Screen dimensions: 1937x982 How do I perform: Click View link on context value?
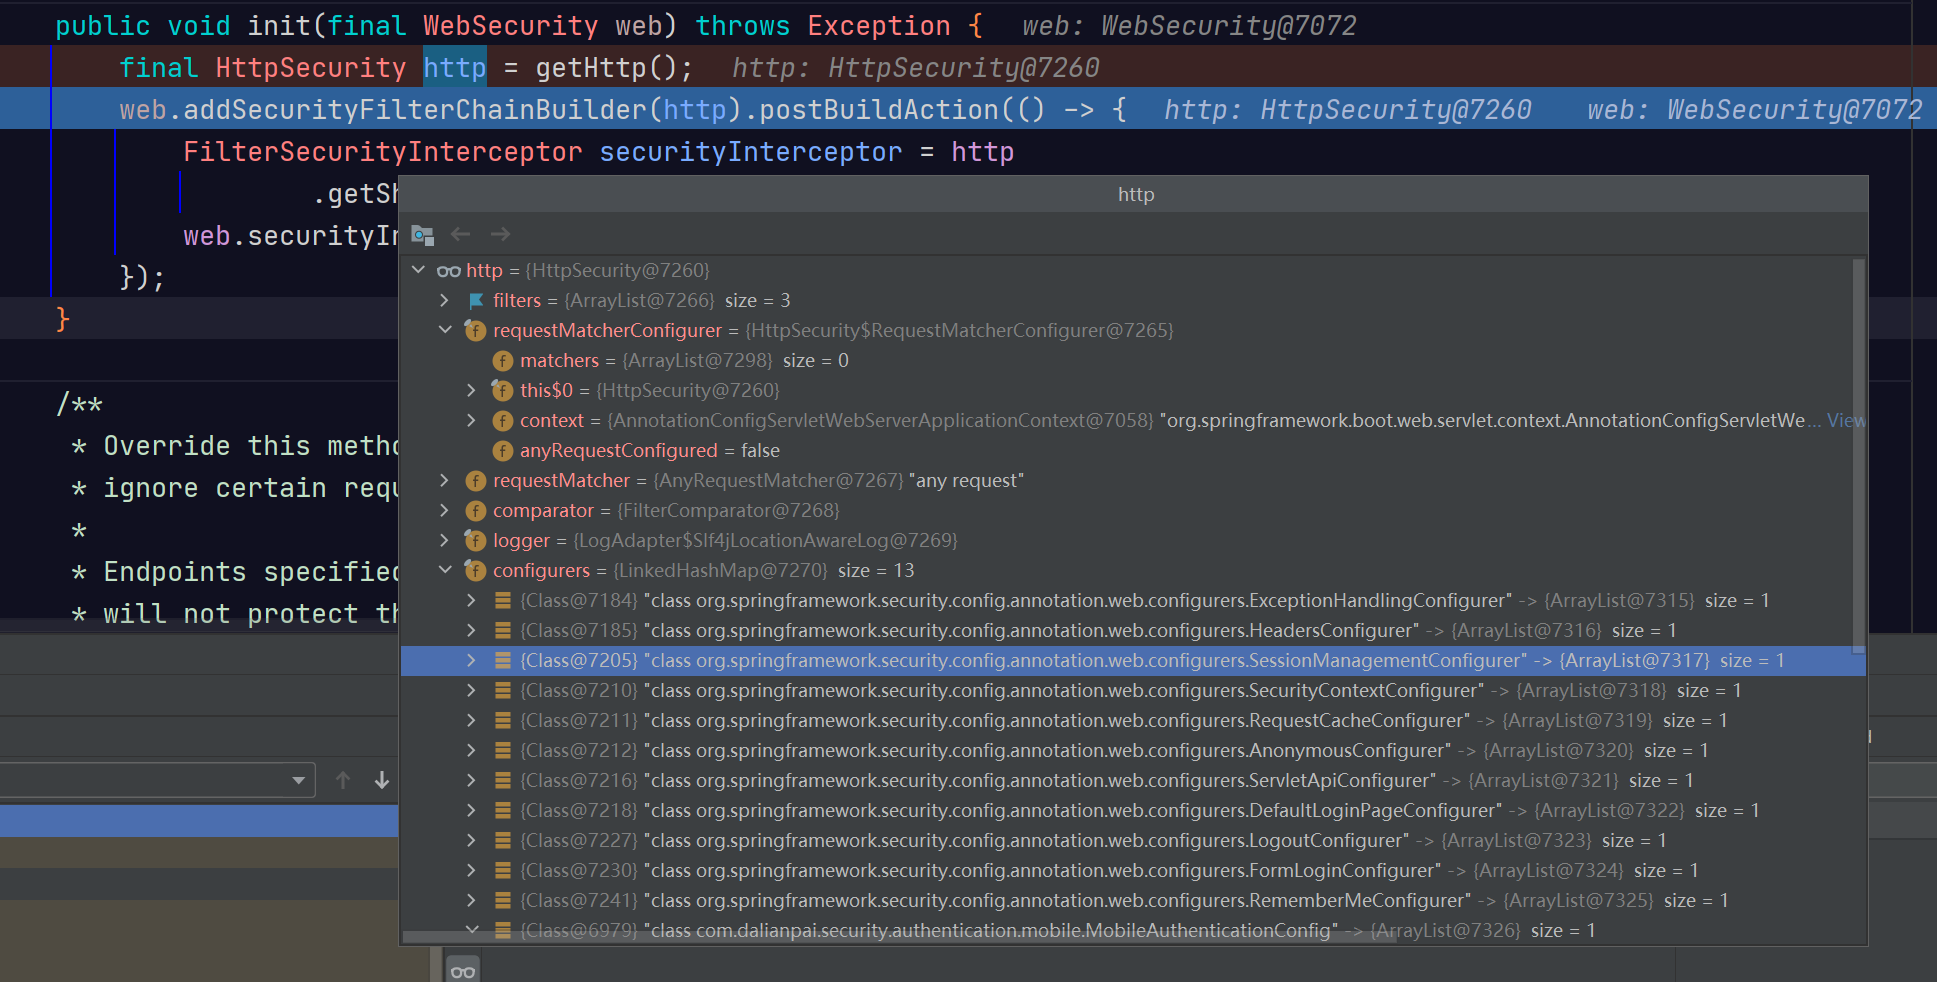[x=1845, y=420]
